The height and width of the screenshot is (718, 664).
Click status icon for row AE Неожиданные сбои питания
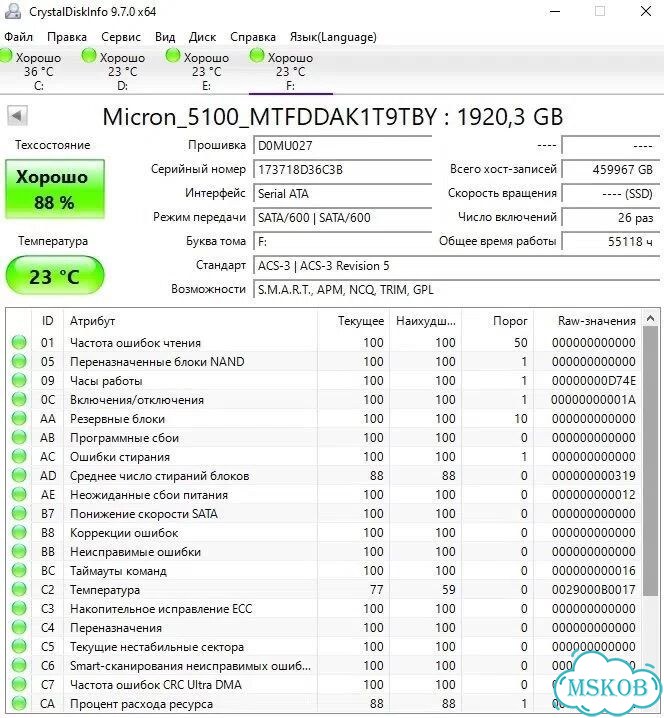pos(19,495)
